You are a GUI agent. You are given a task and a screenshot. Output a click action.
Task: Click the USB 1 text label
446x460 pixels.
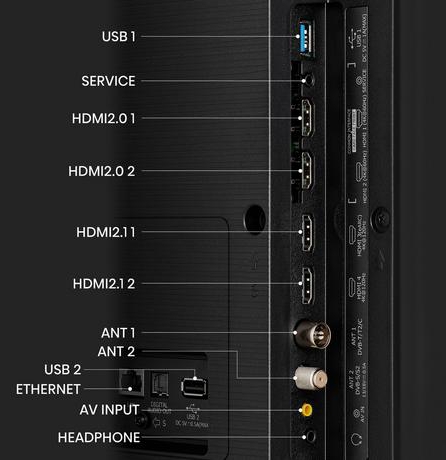119,36
